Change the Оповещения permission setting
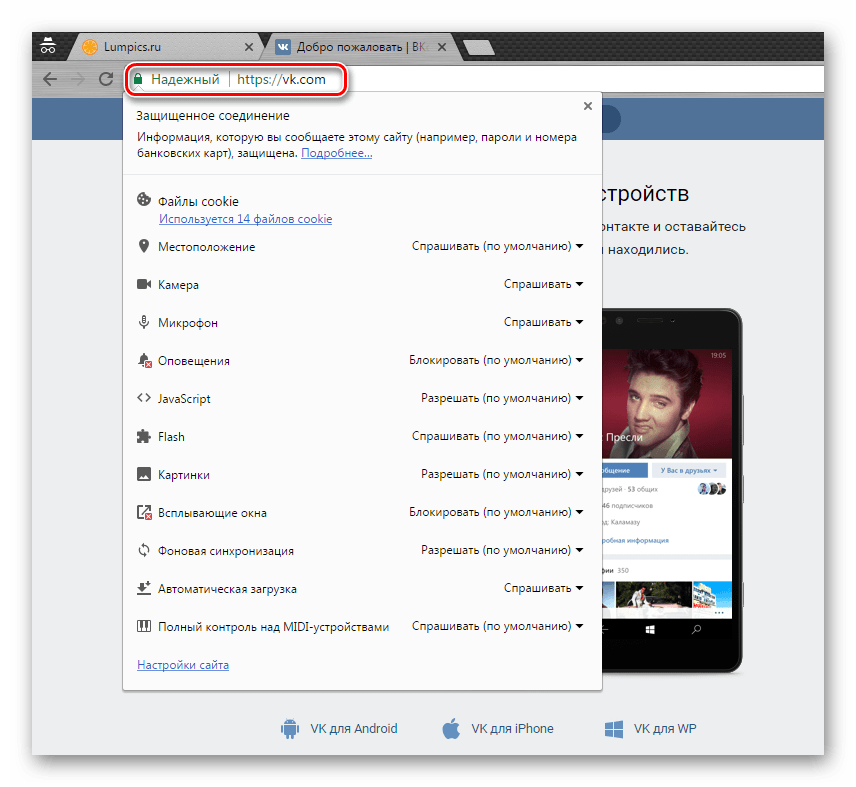The width and height of the screenshot is (856, 787). 496,360
